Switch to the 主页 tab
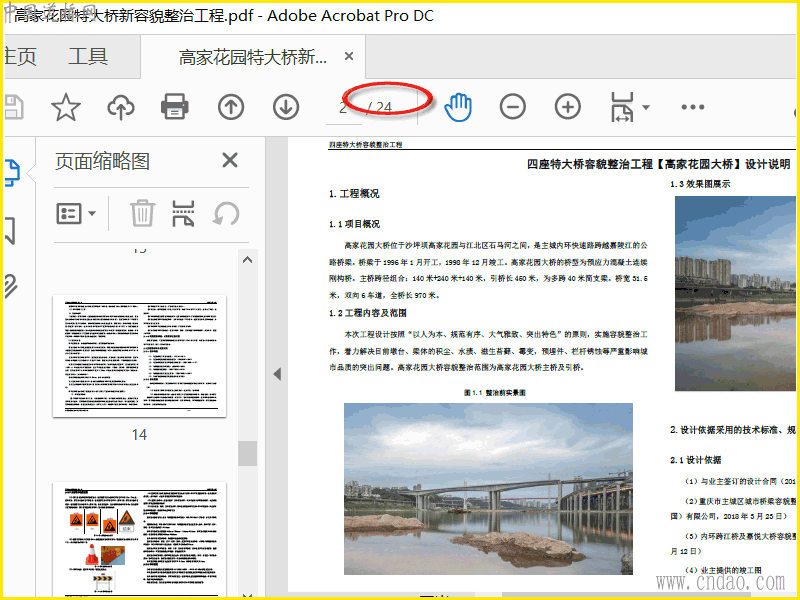 [x=20, y=57]
